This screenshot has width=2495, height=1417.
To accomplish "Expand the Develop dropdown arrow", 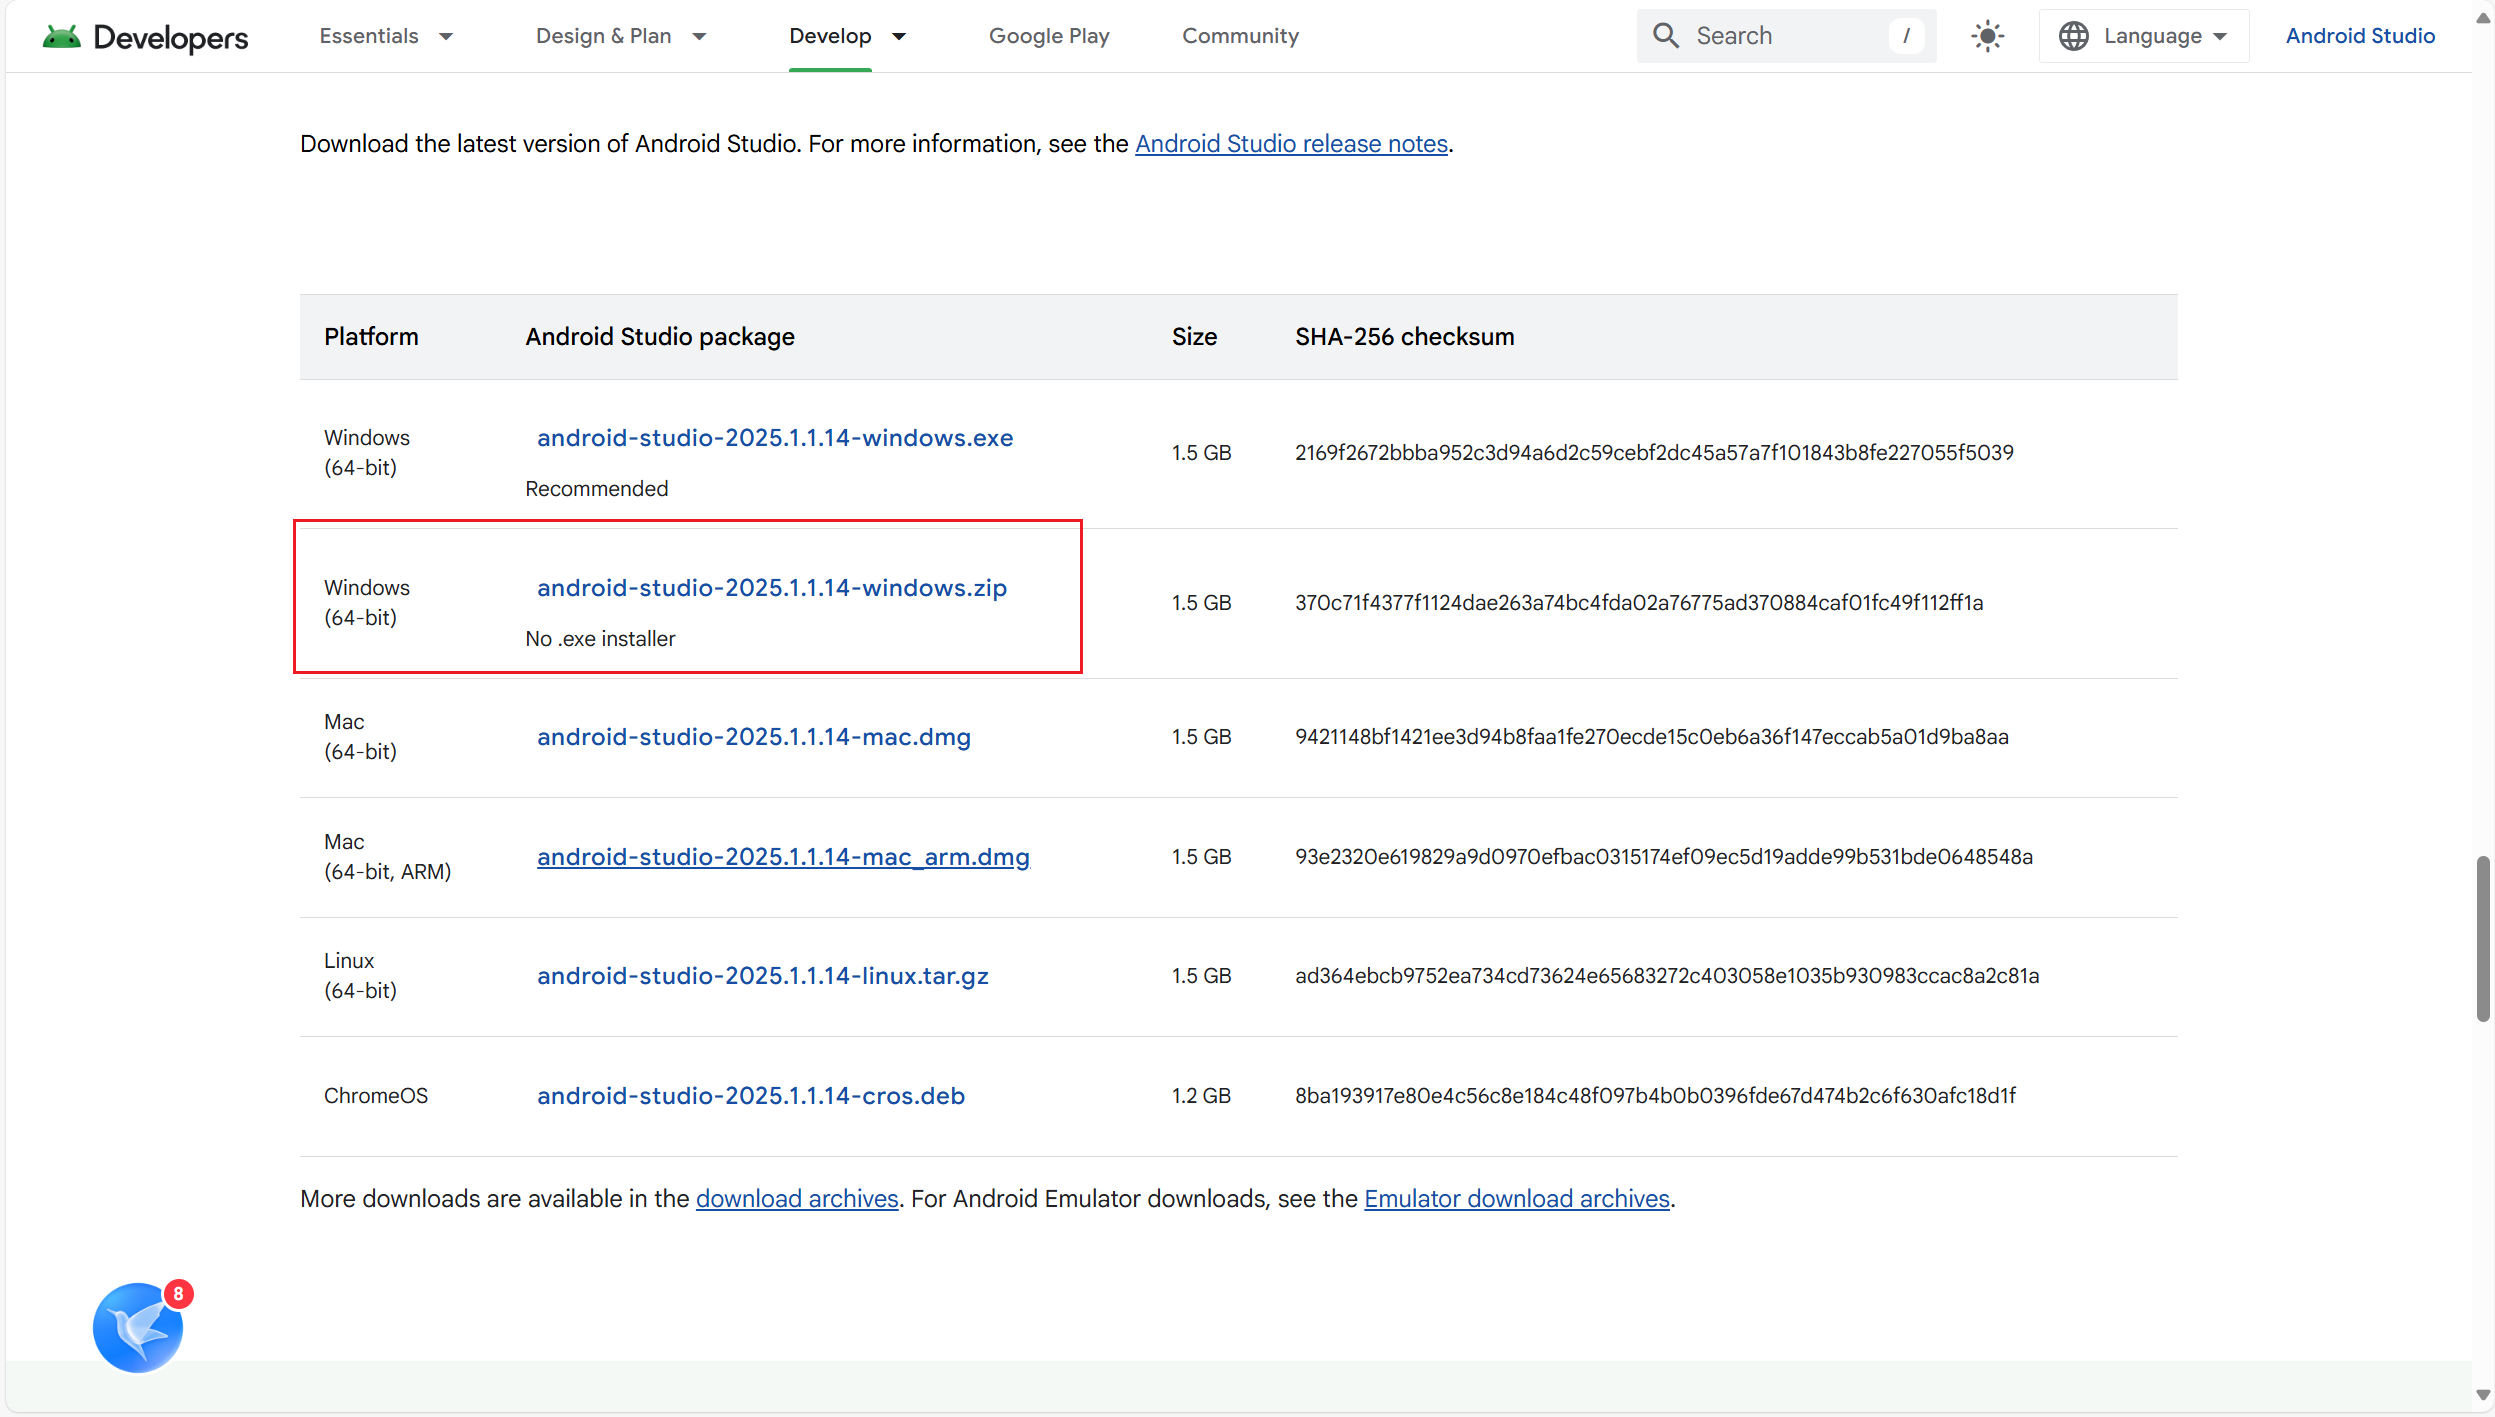I will tap(899, 37).
